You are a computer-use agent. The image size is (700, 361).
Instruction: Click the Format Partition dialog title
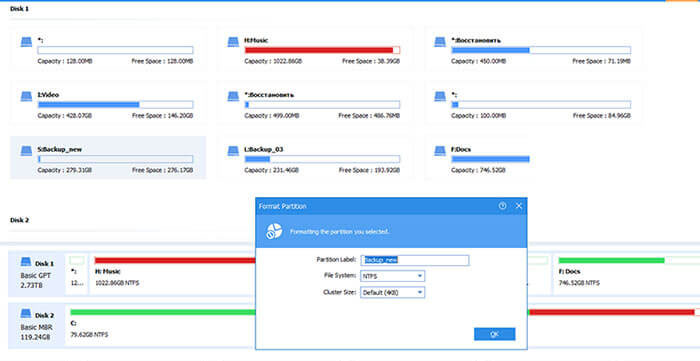[283, 206]
